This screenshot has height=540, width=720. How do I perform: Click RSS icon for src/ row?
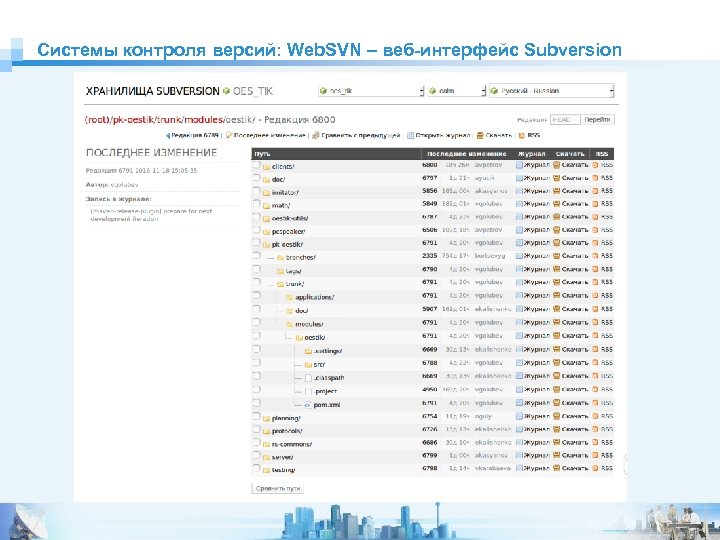click(x=595, y=363)
